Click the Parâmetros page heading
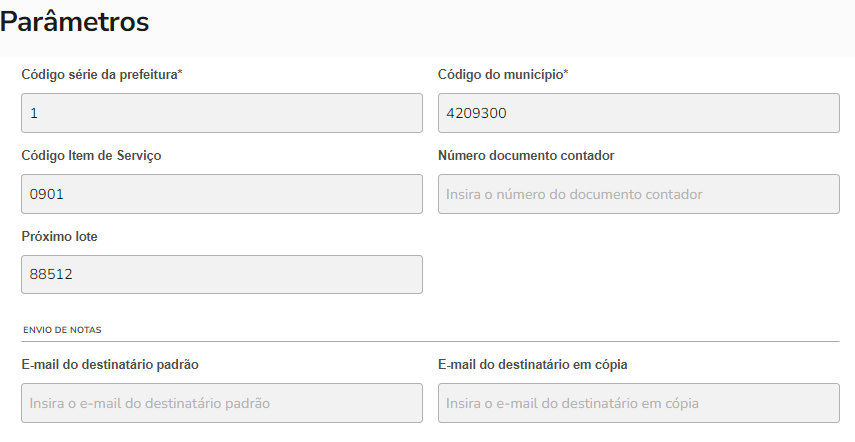The width and height of the screenshot is (855, 442). [x=75, y=21]
